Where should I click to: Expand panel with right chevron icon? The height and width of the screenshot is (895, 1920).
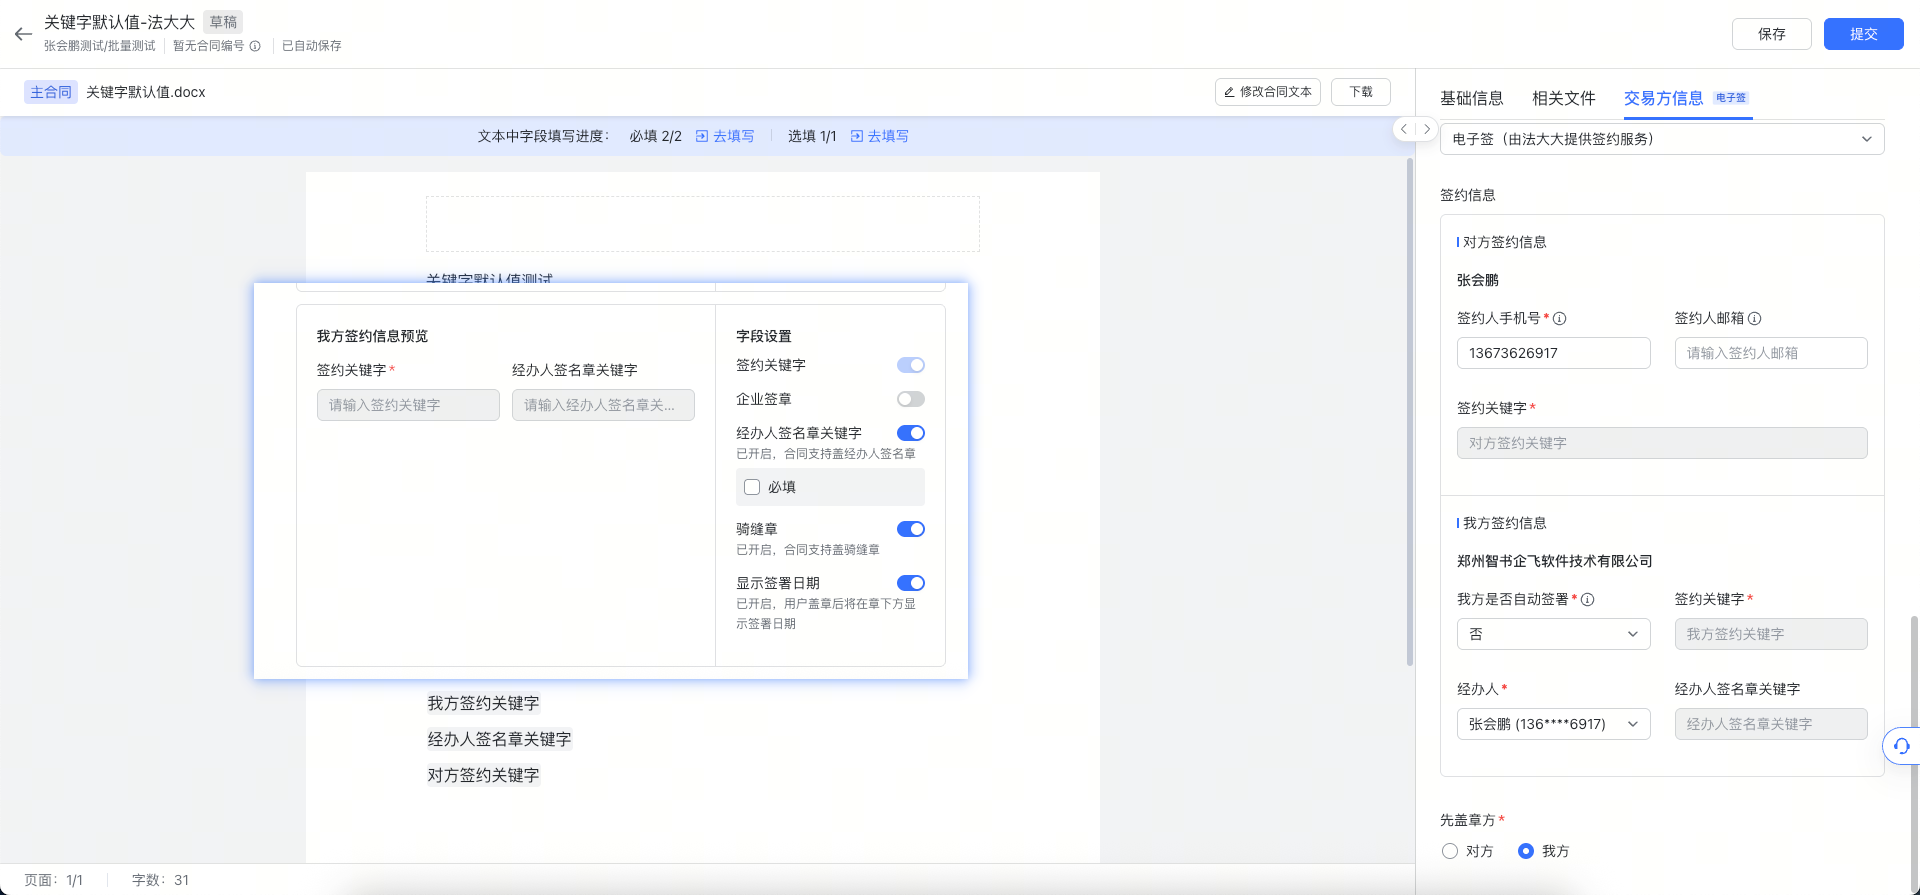coord(1427,129)
